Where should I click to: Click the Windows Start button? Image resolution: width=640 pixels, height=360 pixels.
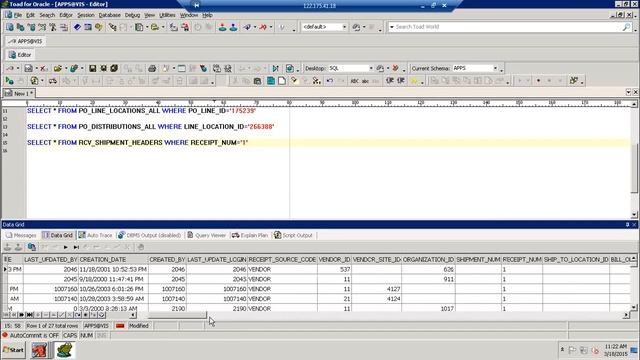tap(13, 350)
